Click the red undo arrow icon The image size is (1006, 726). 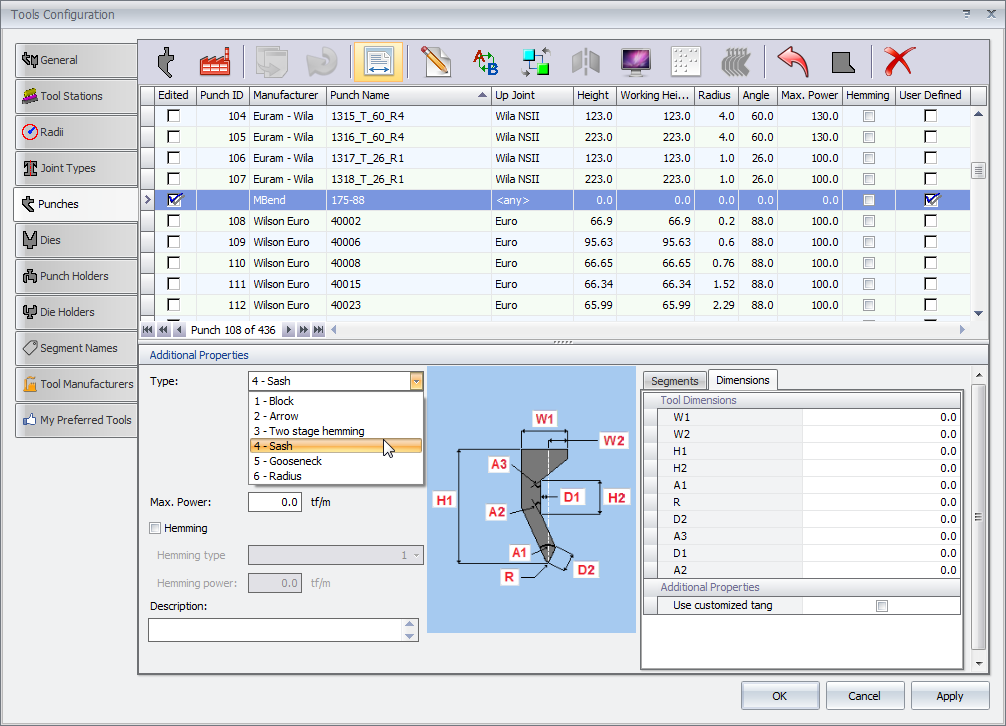tap(792, 62)
